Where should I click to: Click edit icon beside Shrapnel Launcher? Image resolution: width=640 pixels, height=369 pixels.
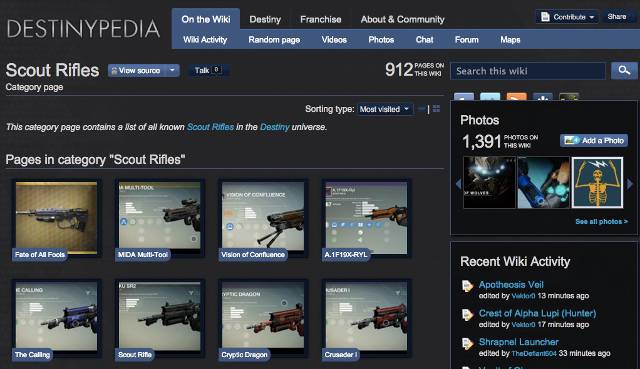click(x=467, y=343)
